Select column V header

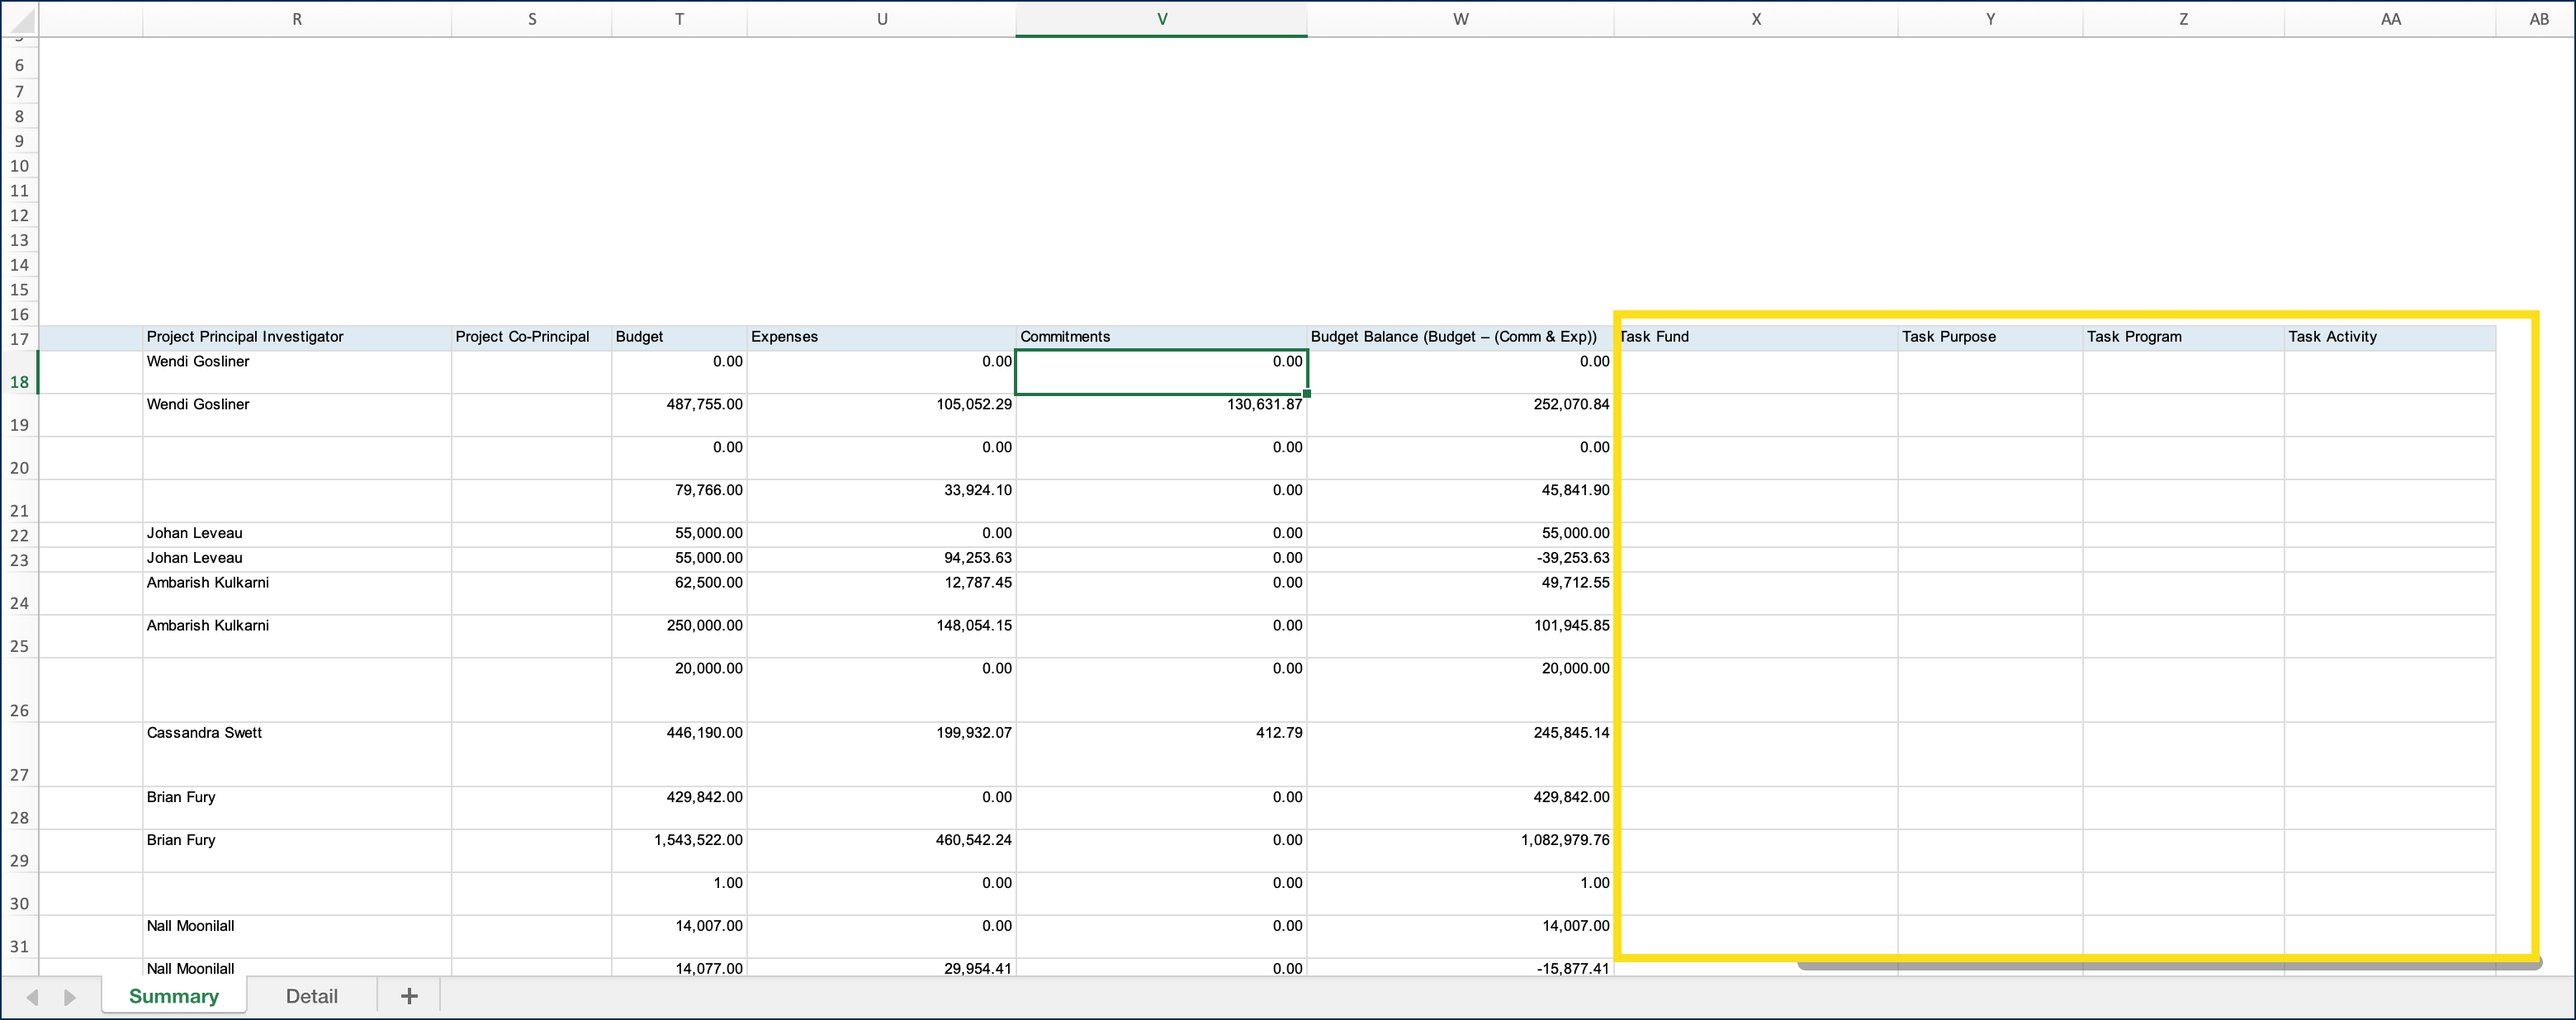pyautogui.click(x=1161, y=19)
